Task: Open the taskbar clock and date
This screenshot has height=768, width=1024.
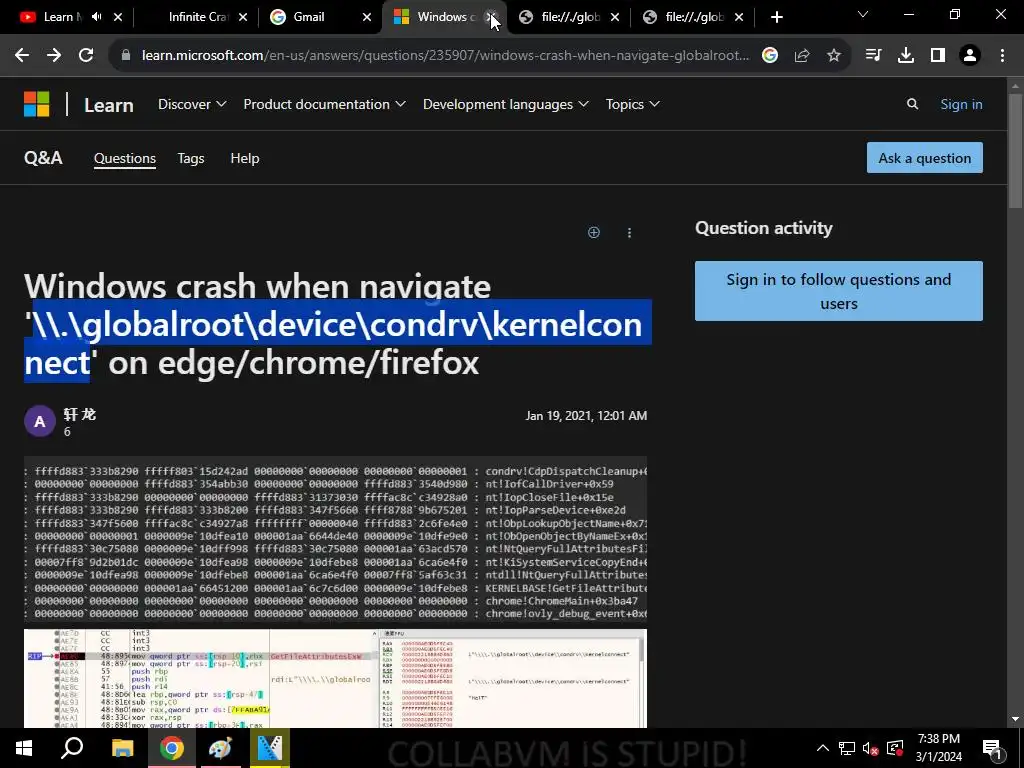Action: [x=938, y=748]
